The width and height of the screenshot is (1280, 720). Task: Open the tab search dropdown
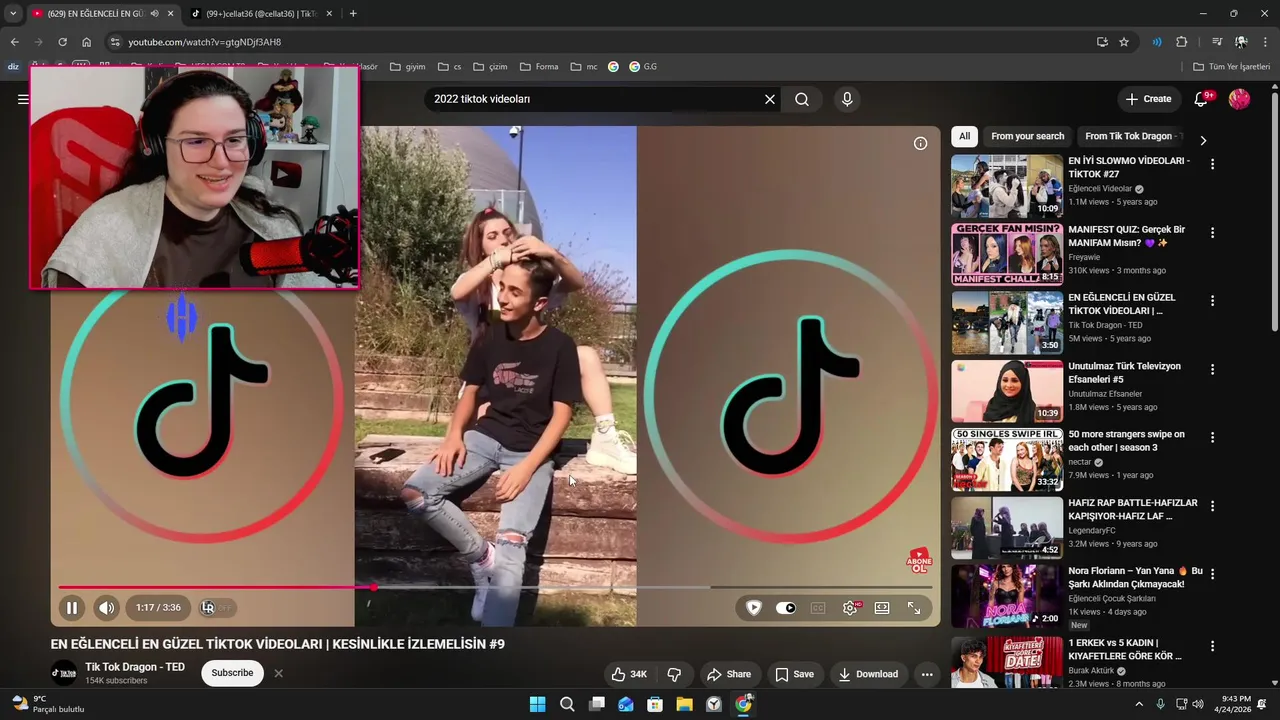point(13,14)
